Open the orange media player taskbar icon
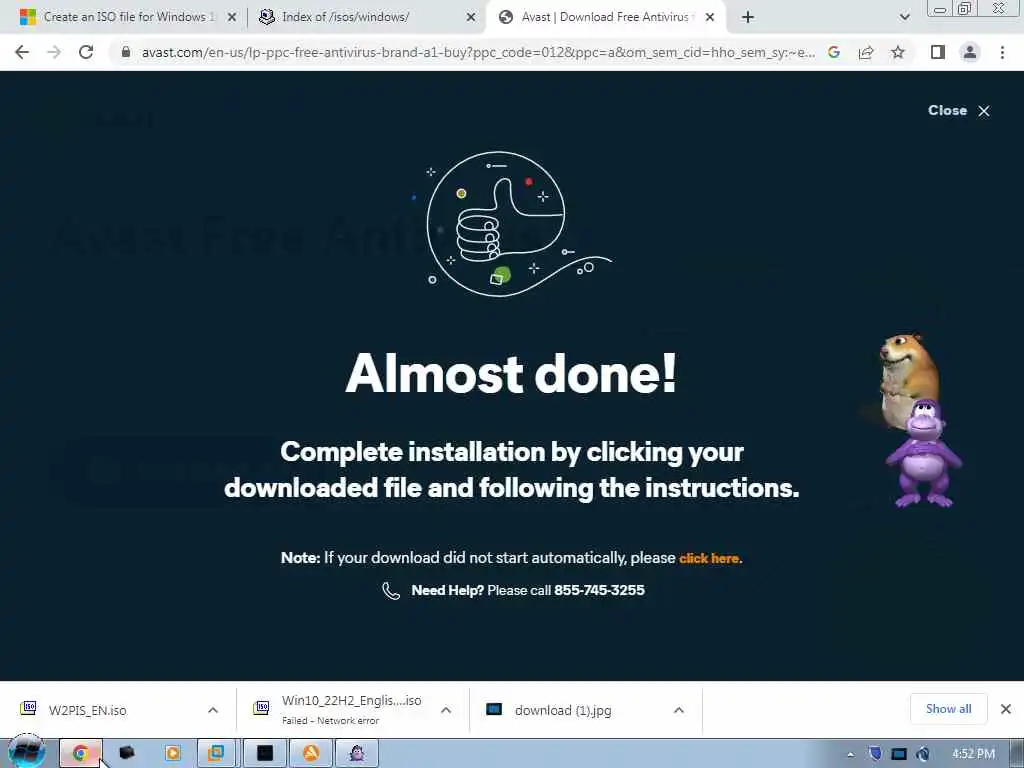This screenshot has height=768, width=1024. [173, 753]
